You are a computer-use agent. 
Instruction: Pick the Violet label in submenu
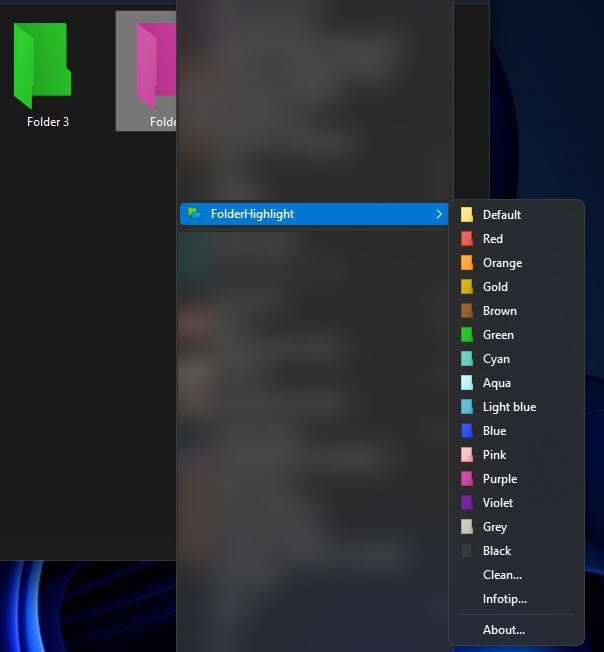point(498,503)
